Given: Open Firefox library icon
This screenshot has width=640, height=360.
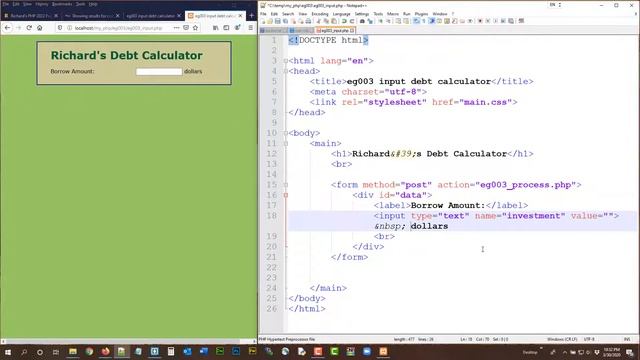Looking at the screenshot, I should point(216,28).
